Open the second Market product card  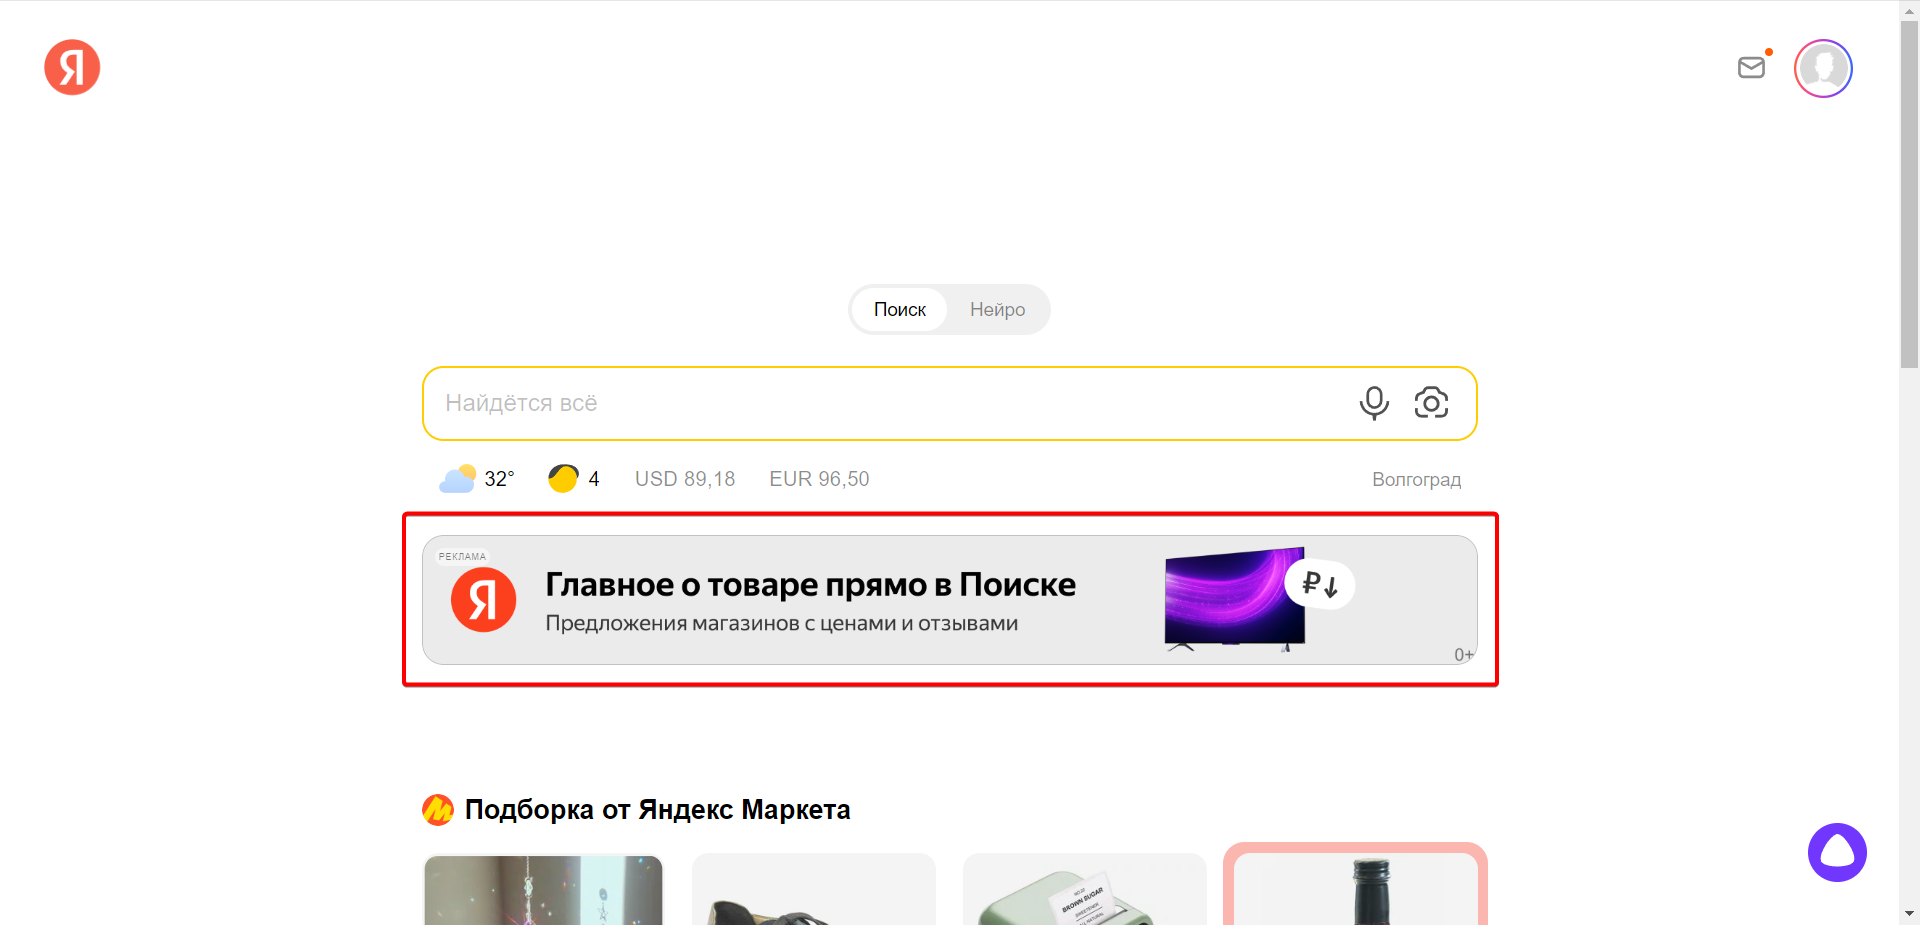point(814,889)
